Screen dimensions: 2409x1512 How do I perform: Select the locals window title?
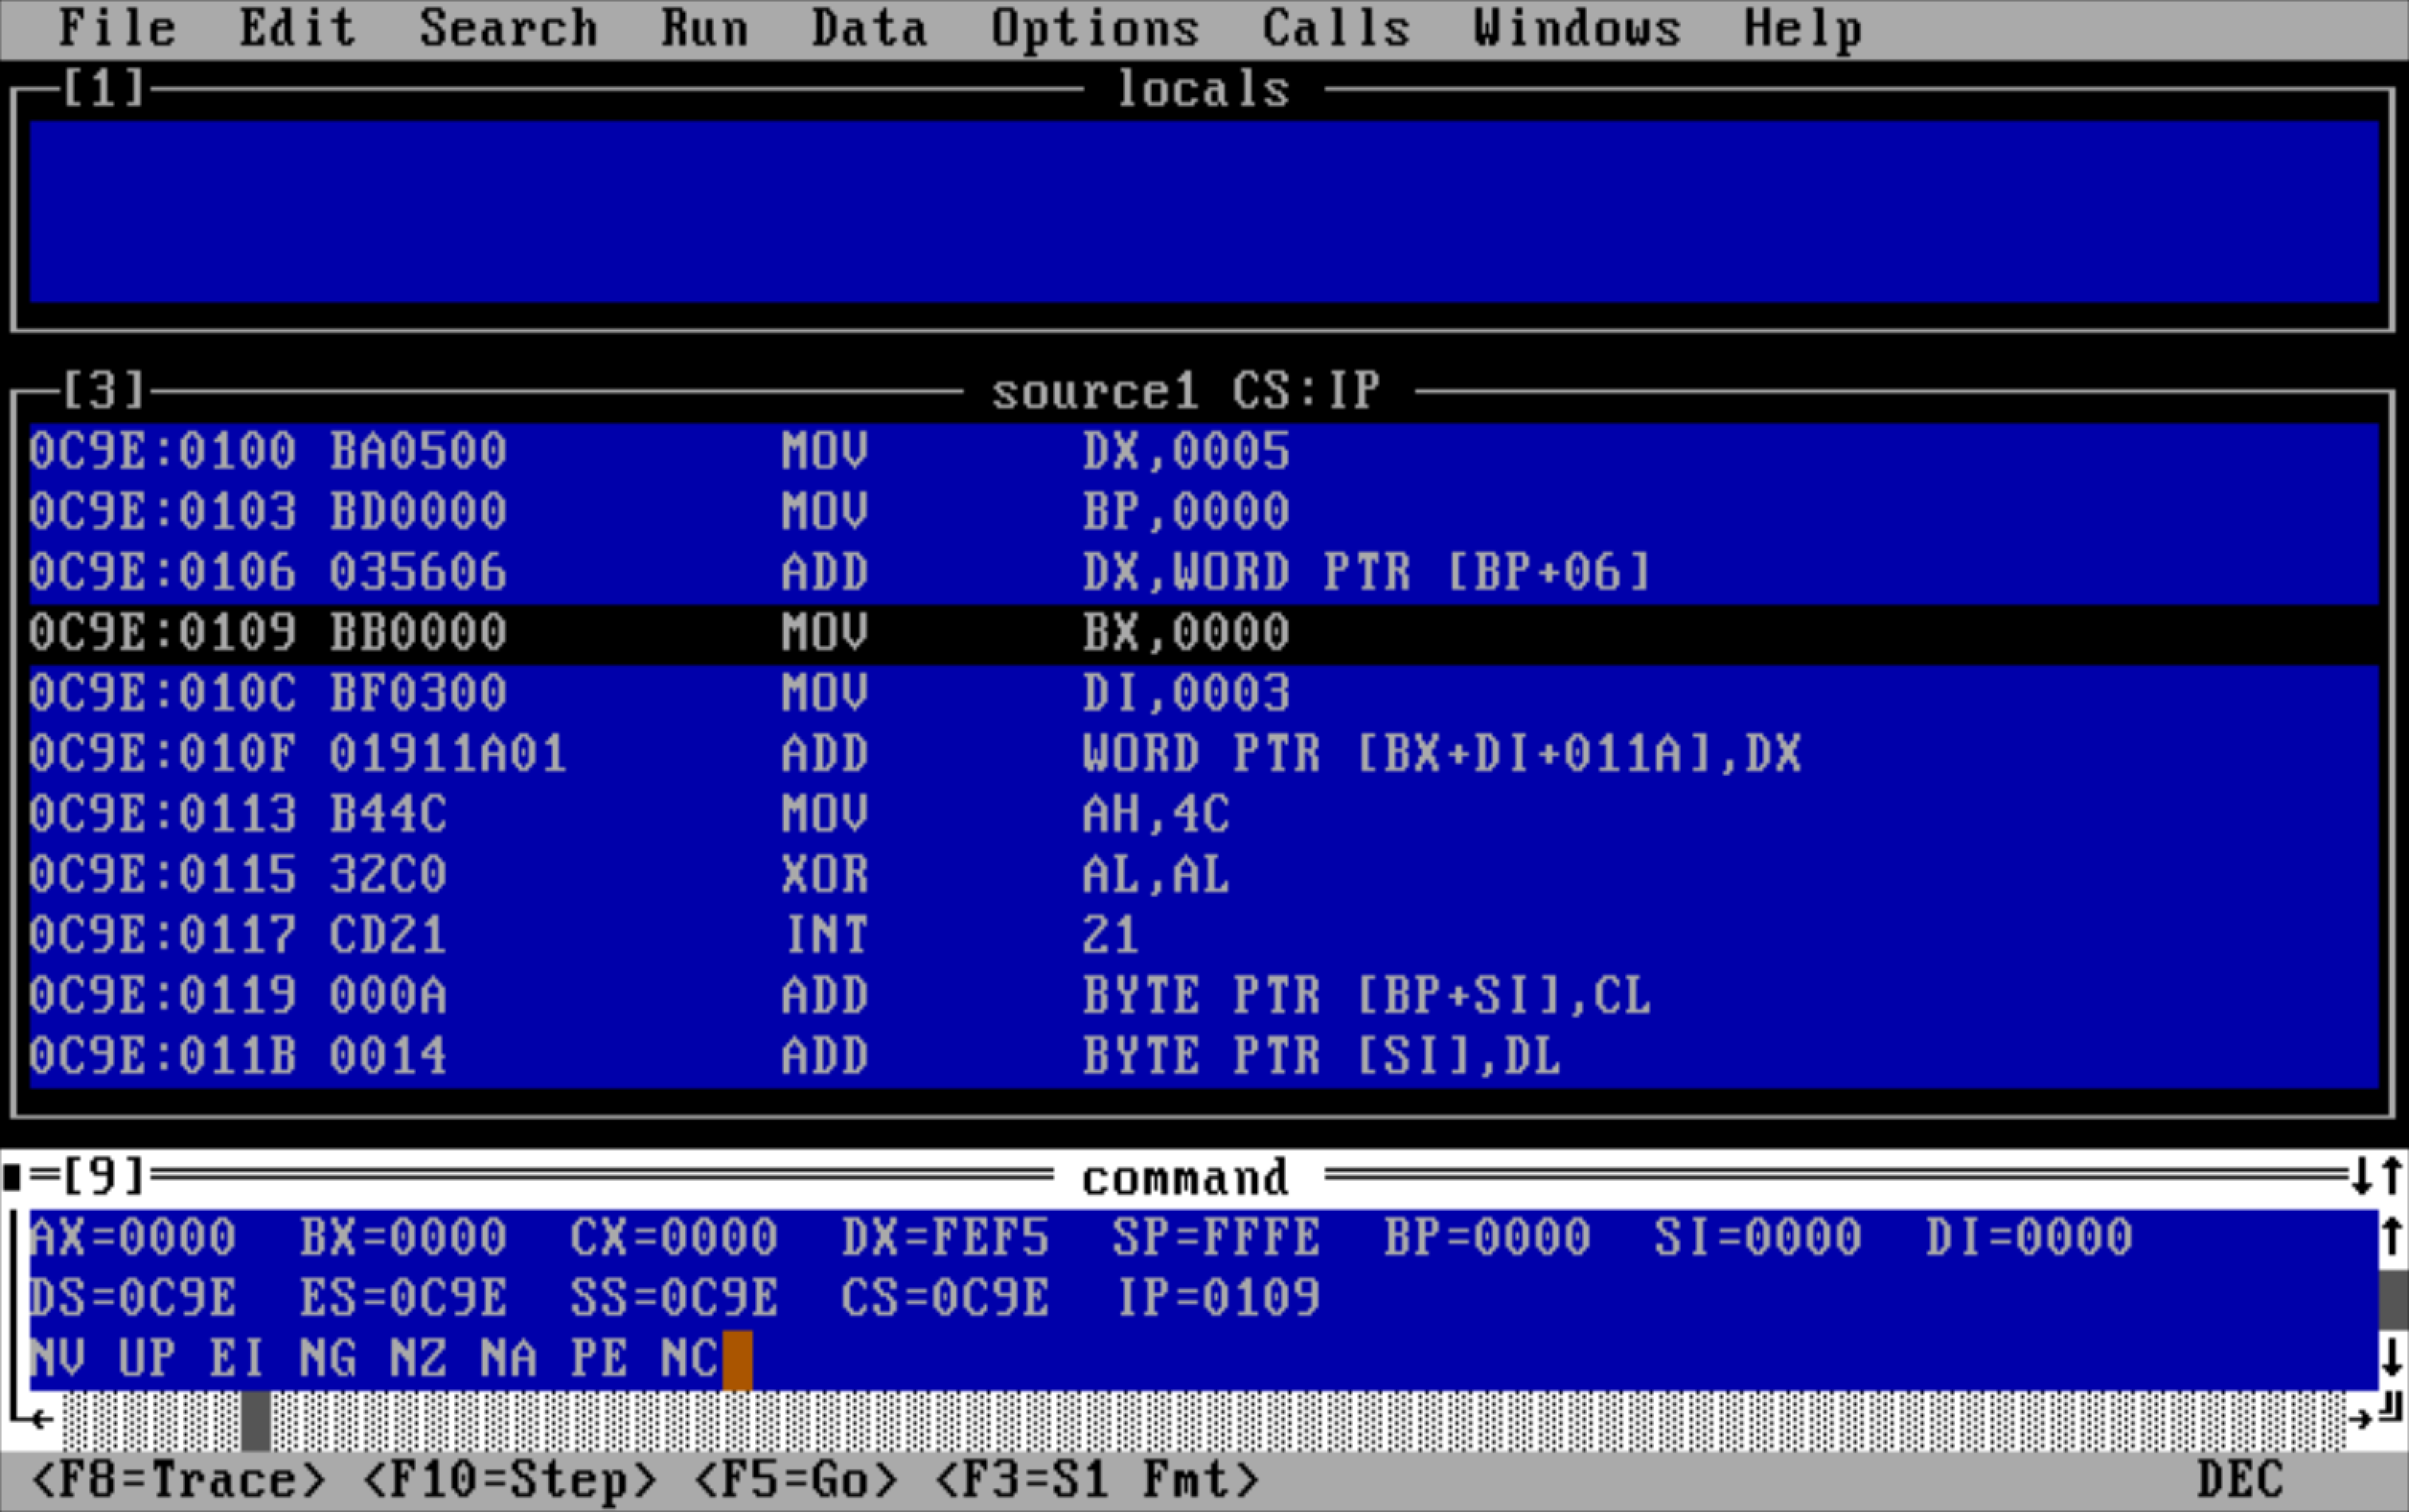click(1202, 89)
